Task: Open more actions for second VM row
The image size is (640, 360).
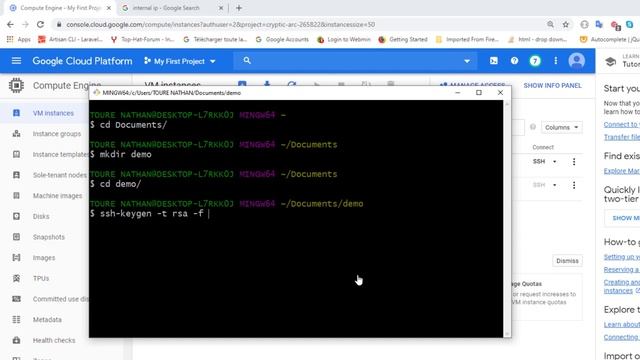Action: pyautogui.click(x=574, y=185)
